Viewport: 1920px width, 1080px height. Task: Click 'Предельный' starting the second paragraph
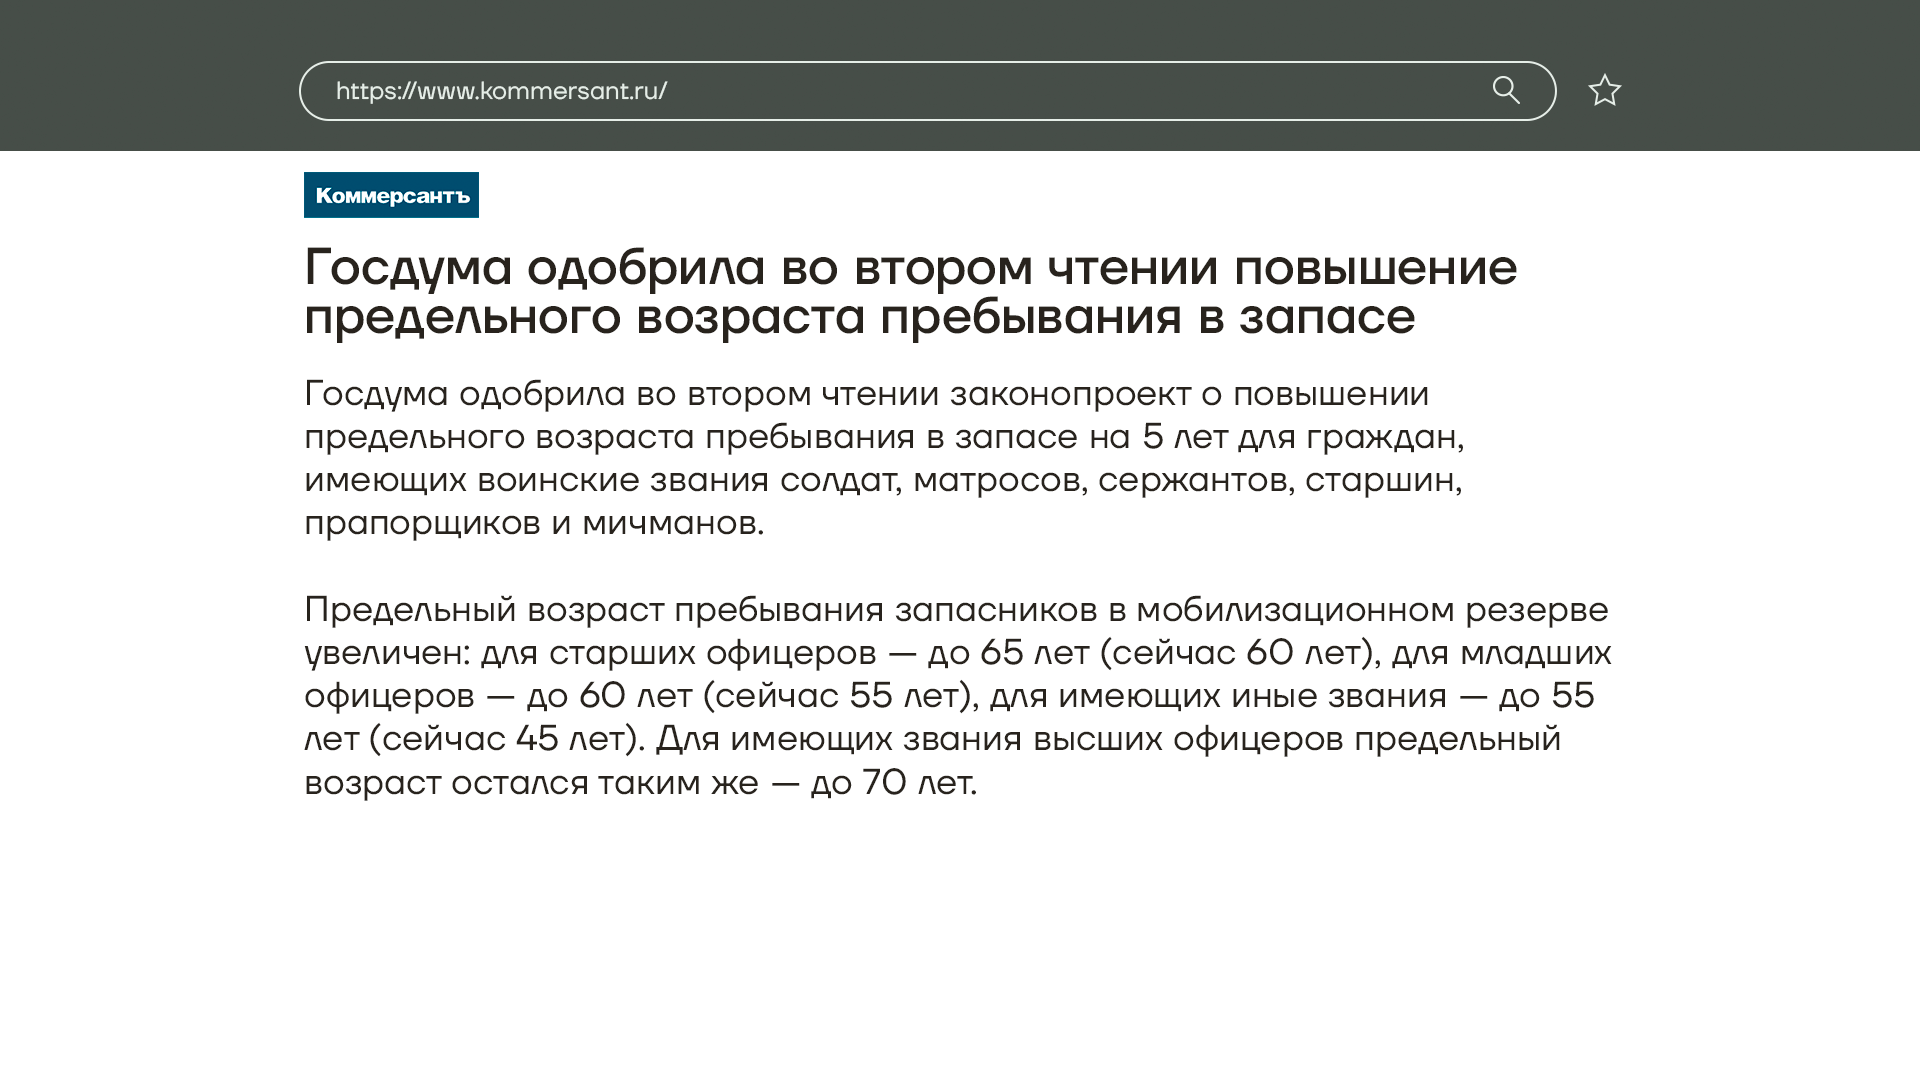(410, 609)
